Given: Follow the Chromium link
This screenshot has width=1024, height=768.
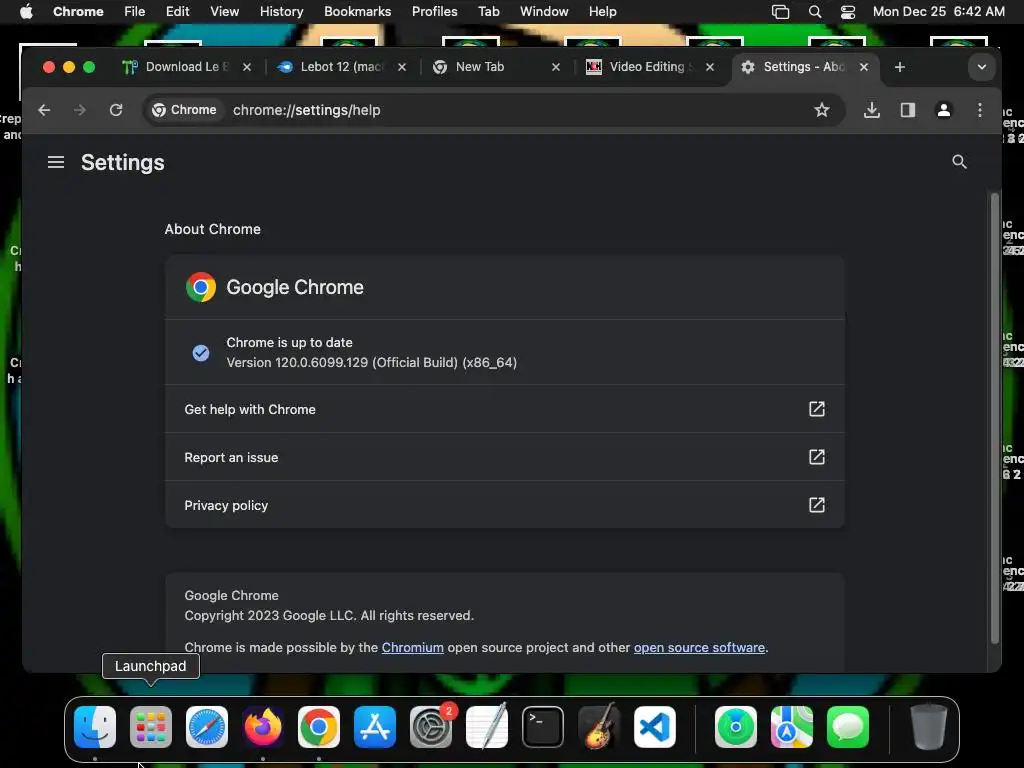Looking at the screenshot, I should pos(413,647).
